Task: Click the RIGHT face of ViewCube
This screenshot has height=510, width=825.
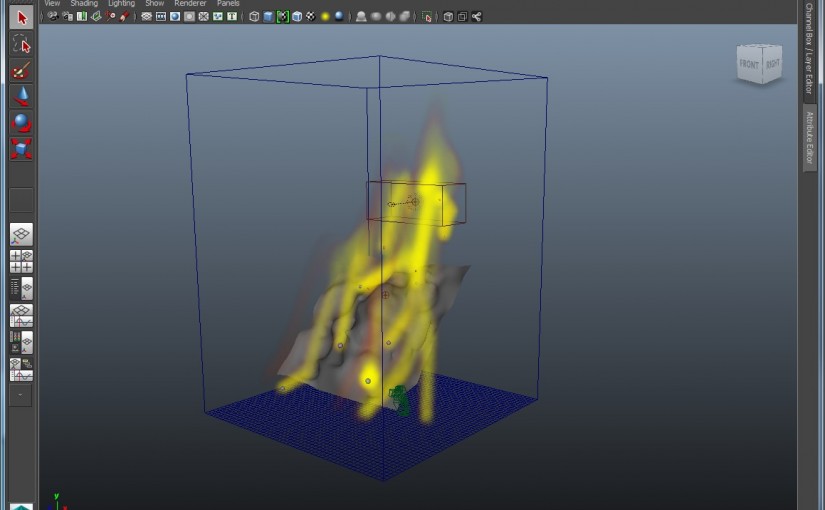Action: click(x=772, y=63)
